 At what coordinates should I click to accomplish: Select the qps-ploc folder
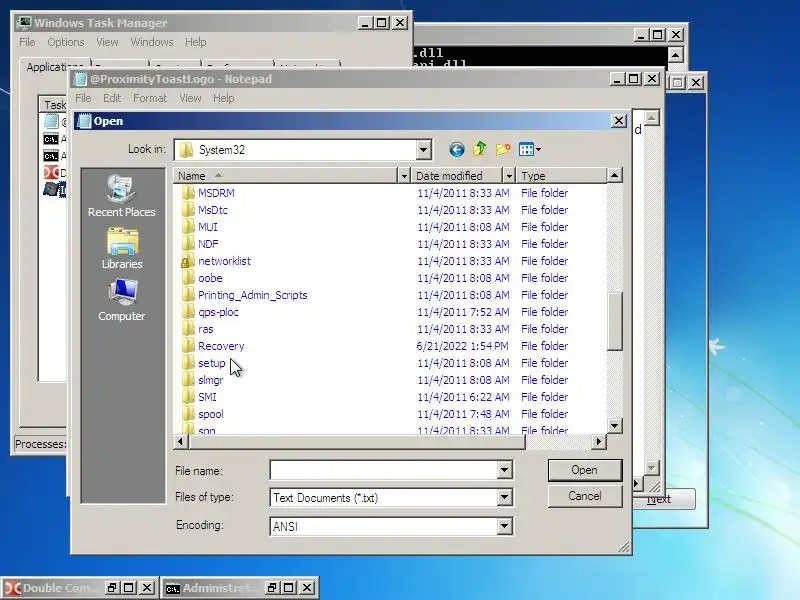(218, 312)
